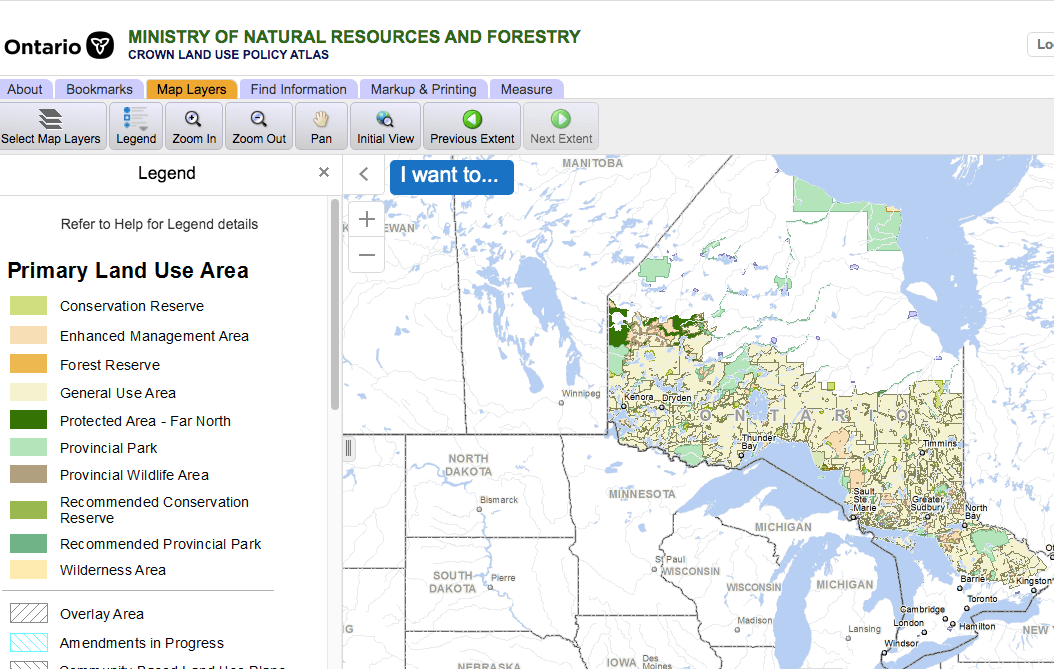This screenshot has width=1054, height=669.
Task: Click Overlay Area hatched swatch
Action: click(29, 613)
